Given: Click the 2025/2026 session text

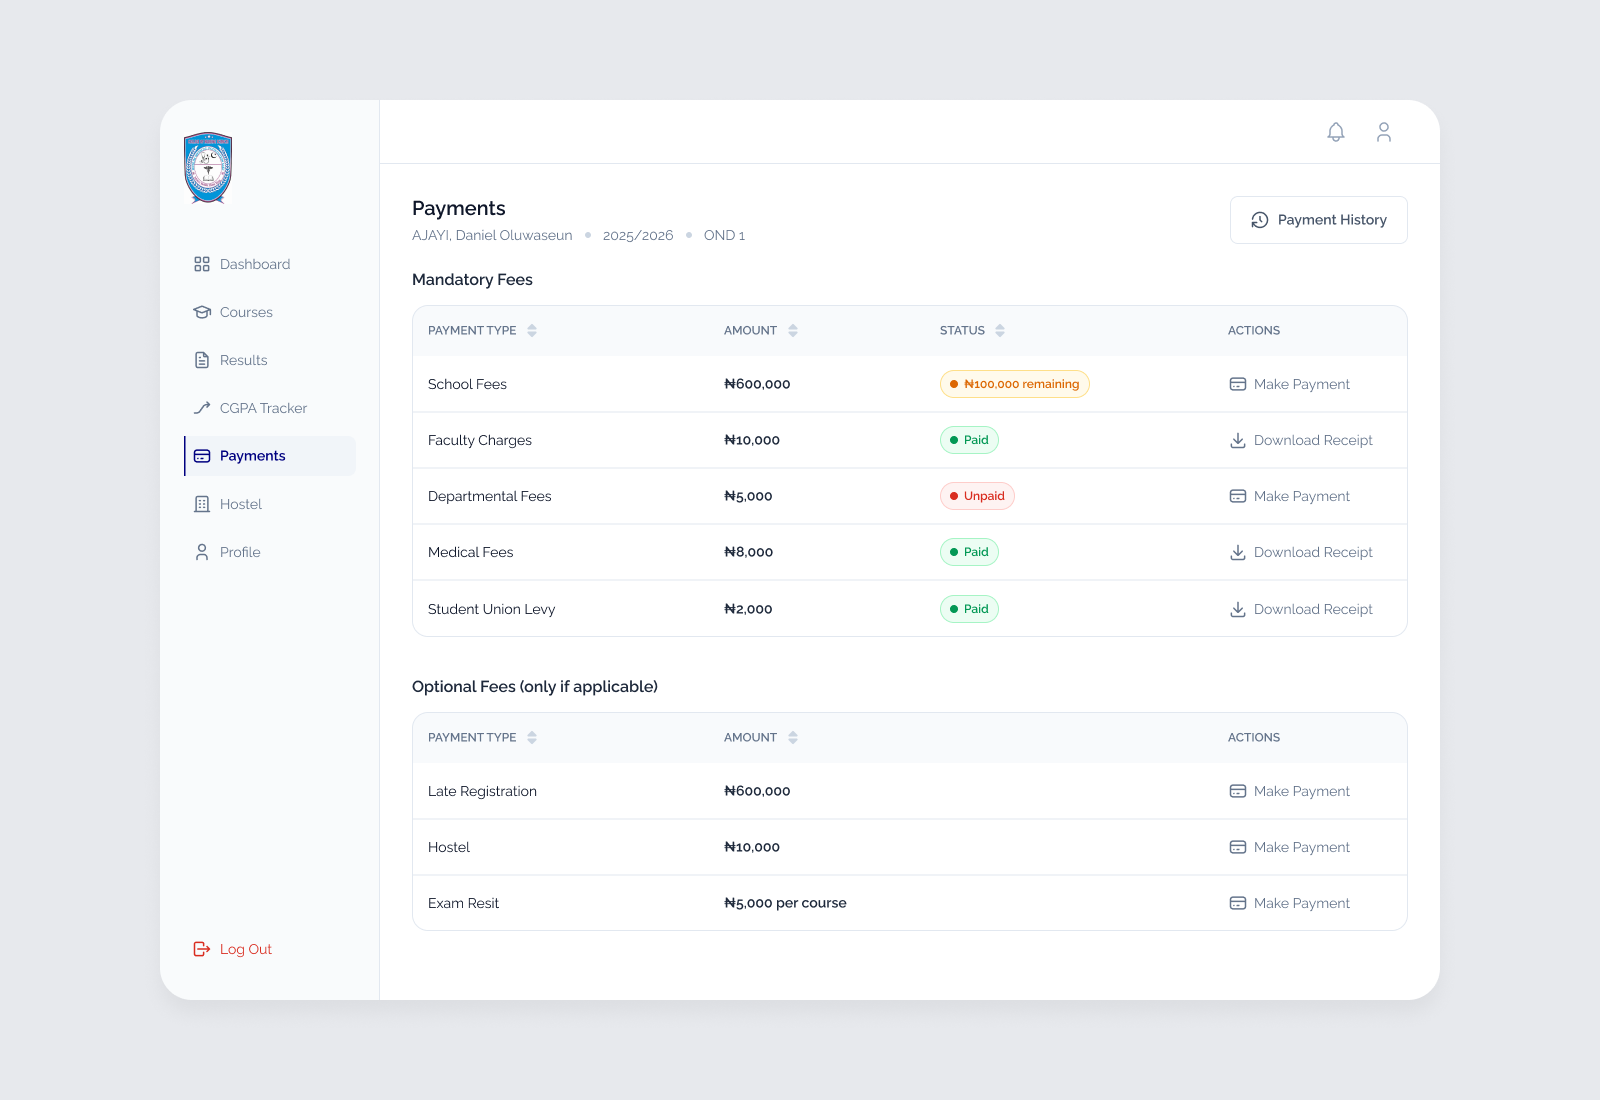Looking at the screenshot, I should click(638, 235).
